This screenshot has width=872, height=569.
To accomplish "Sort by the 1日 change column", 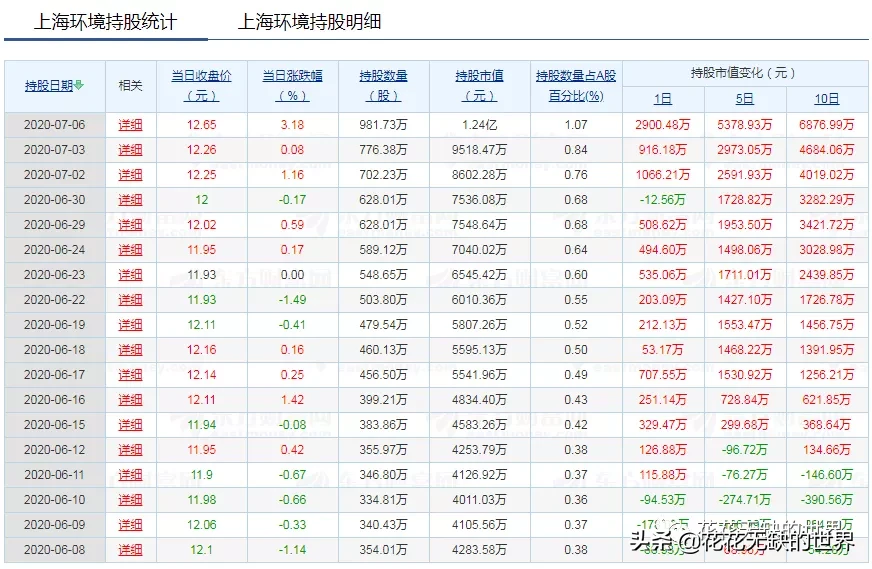I will pyautogui.click(x=662, y=99).
